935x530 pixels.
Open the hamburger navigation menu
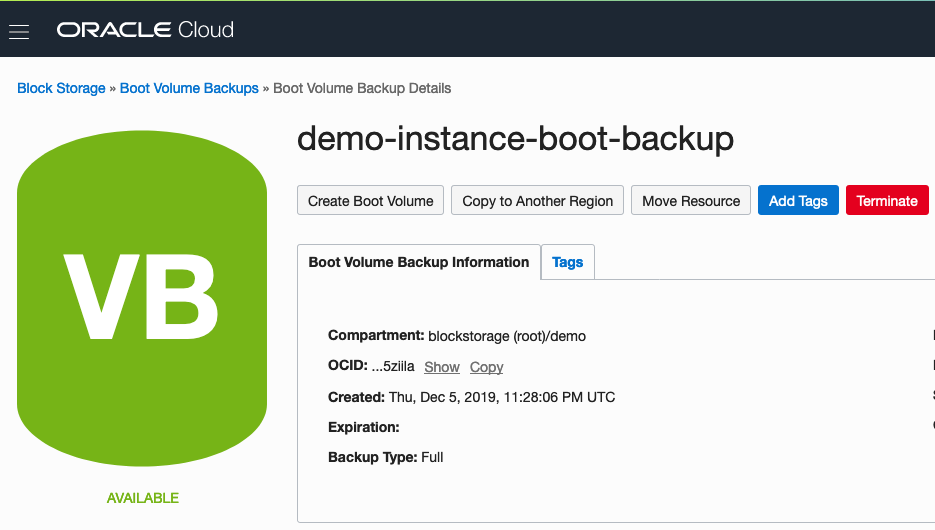19,31
